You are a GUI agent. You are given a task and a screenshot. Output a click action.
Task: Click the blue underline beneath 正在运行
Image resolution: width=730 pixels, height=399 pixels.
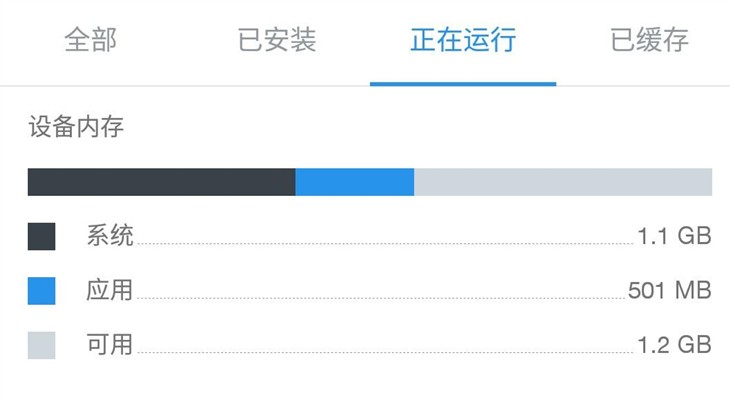coord(463,84)
